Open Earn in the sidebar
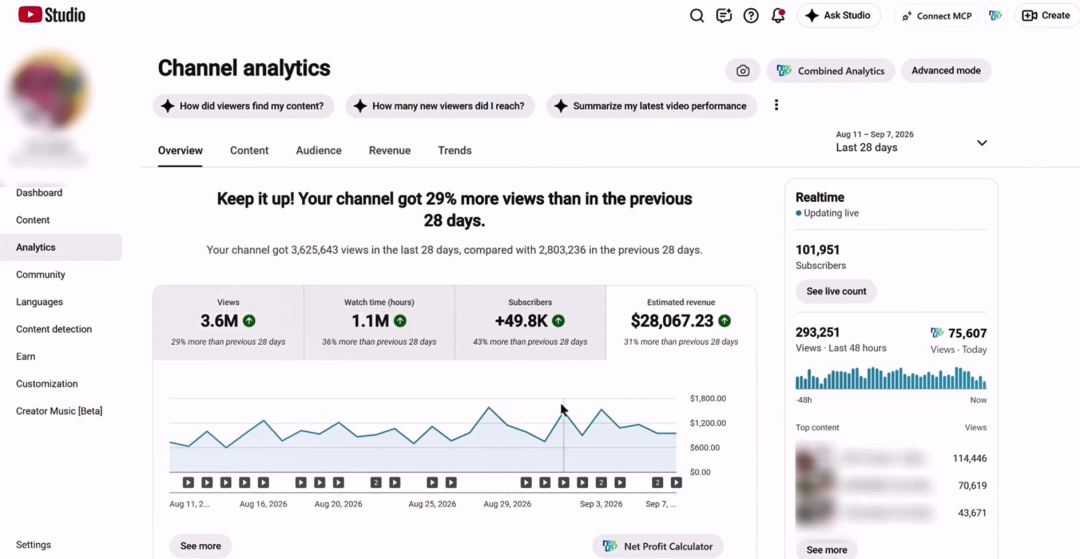1080x559 pixels. coord(61,357)
